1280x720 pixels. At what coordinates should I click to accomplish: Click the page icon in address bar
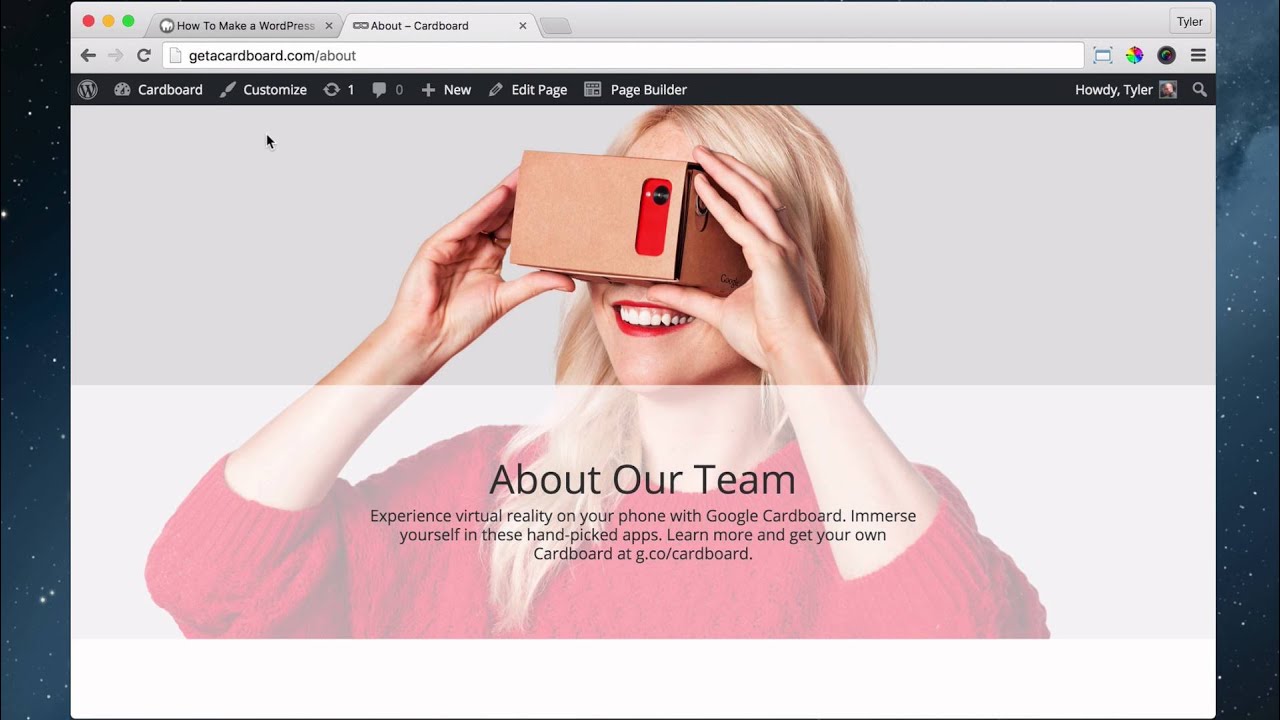[x=176, y=56]
